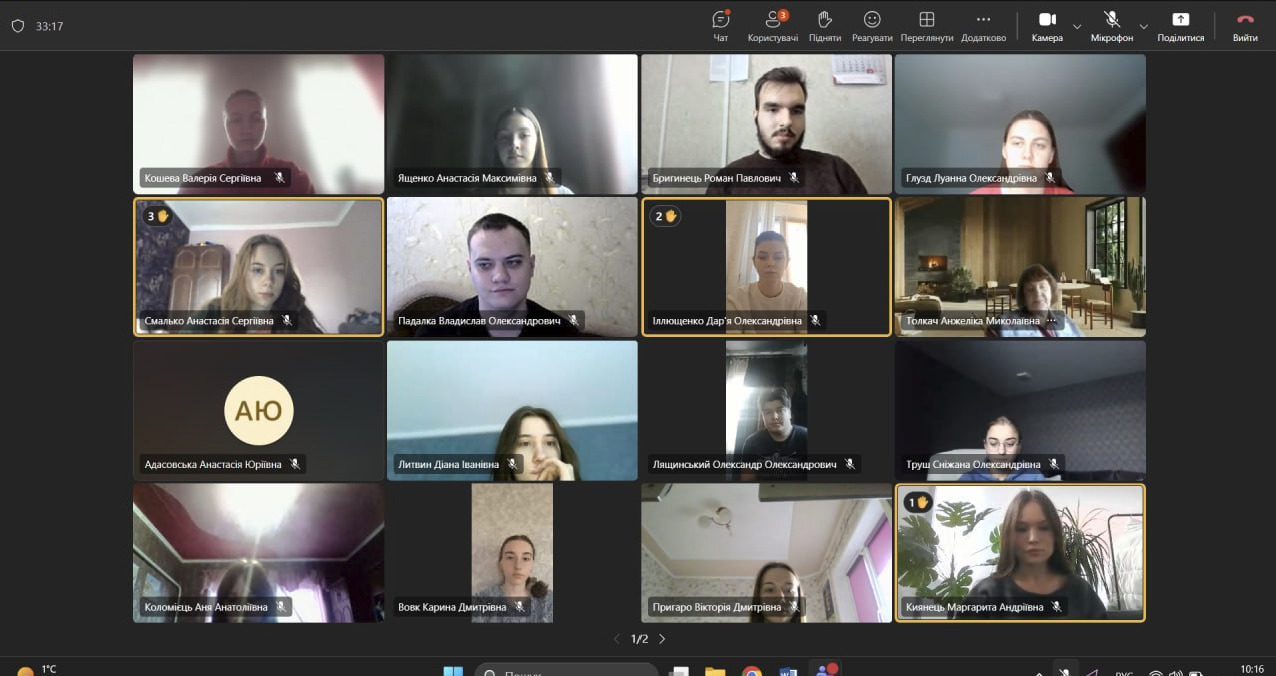The height and width of the screenshot is (676, 1276).
Task: Select Адасовська Анастасія's AЮ avatar tile
Action: 258,410
